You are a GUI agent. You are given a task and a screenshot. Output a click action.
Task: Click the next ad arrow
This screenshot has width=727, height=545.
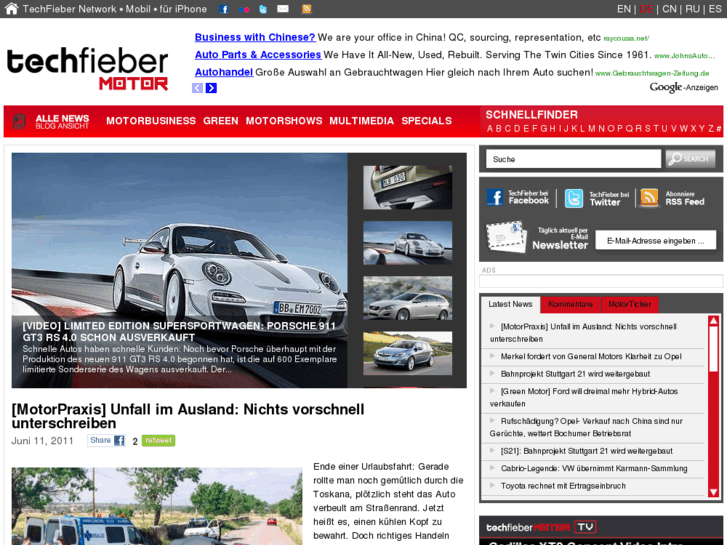[x=211, y=88]
